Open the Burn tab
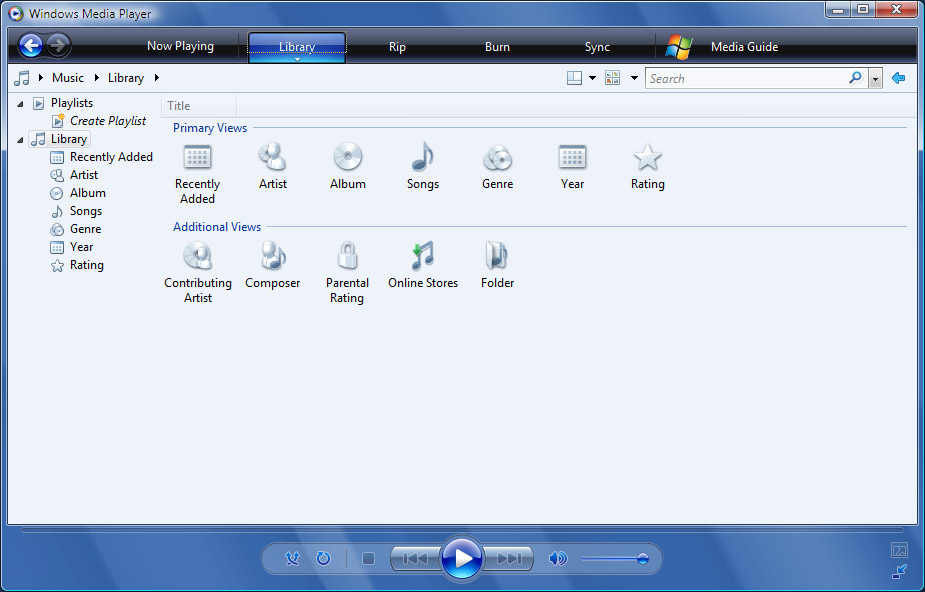The image size is (925, 592). click(x=497, y=47)
